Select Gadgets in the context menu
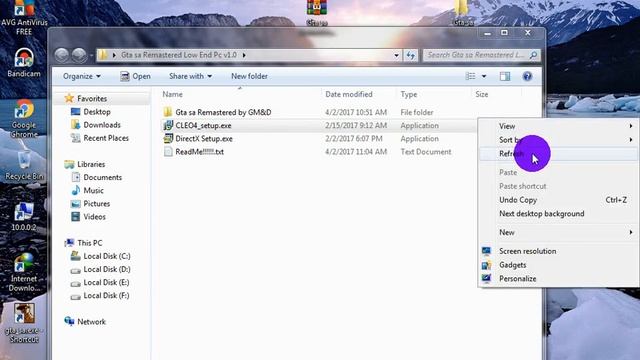 click(558, 265)
